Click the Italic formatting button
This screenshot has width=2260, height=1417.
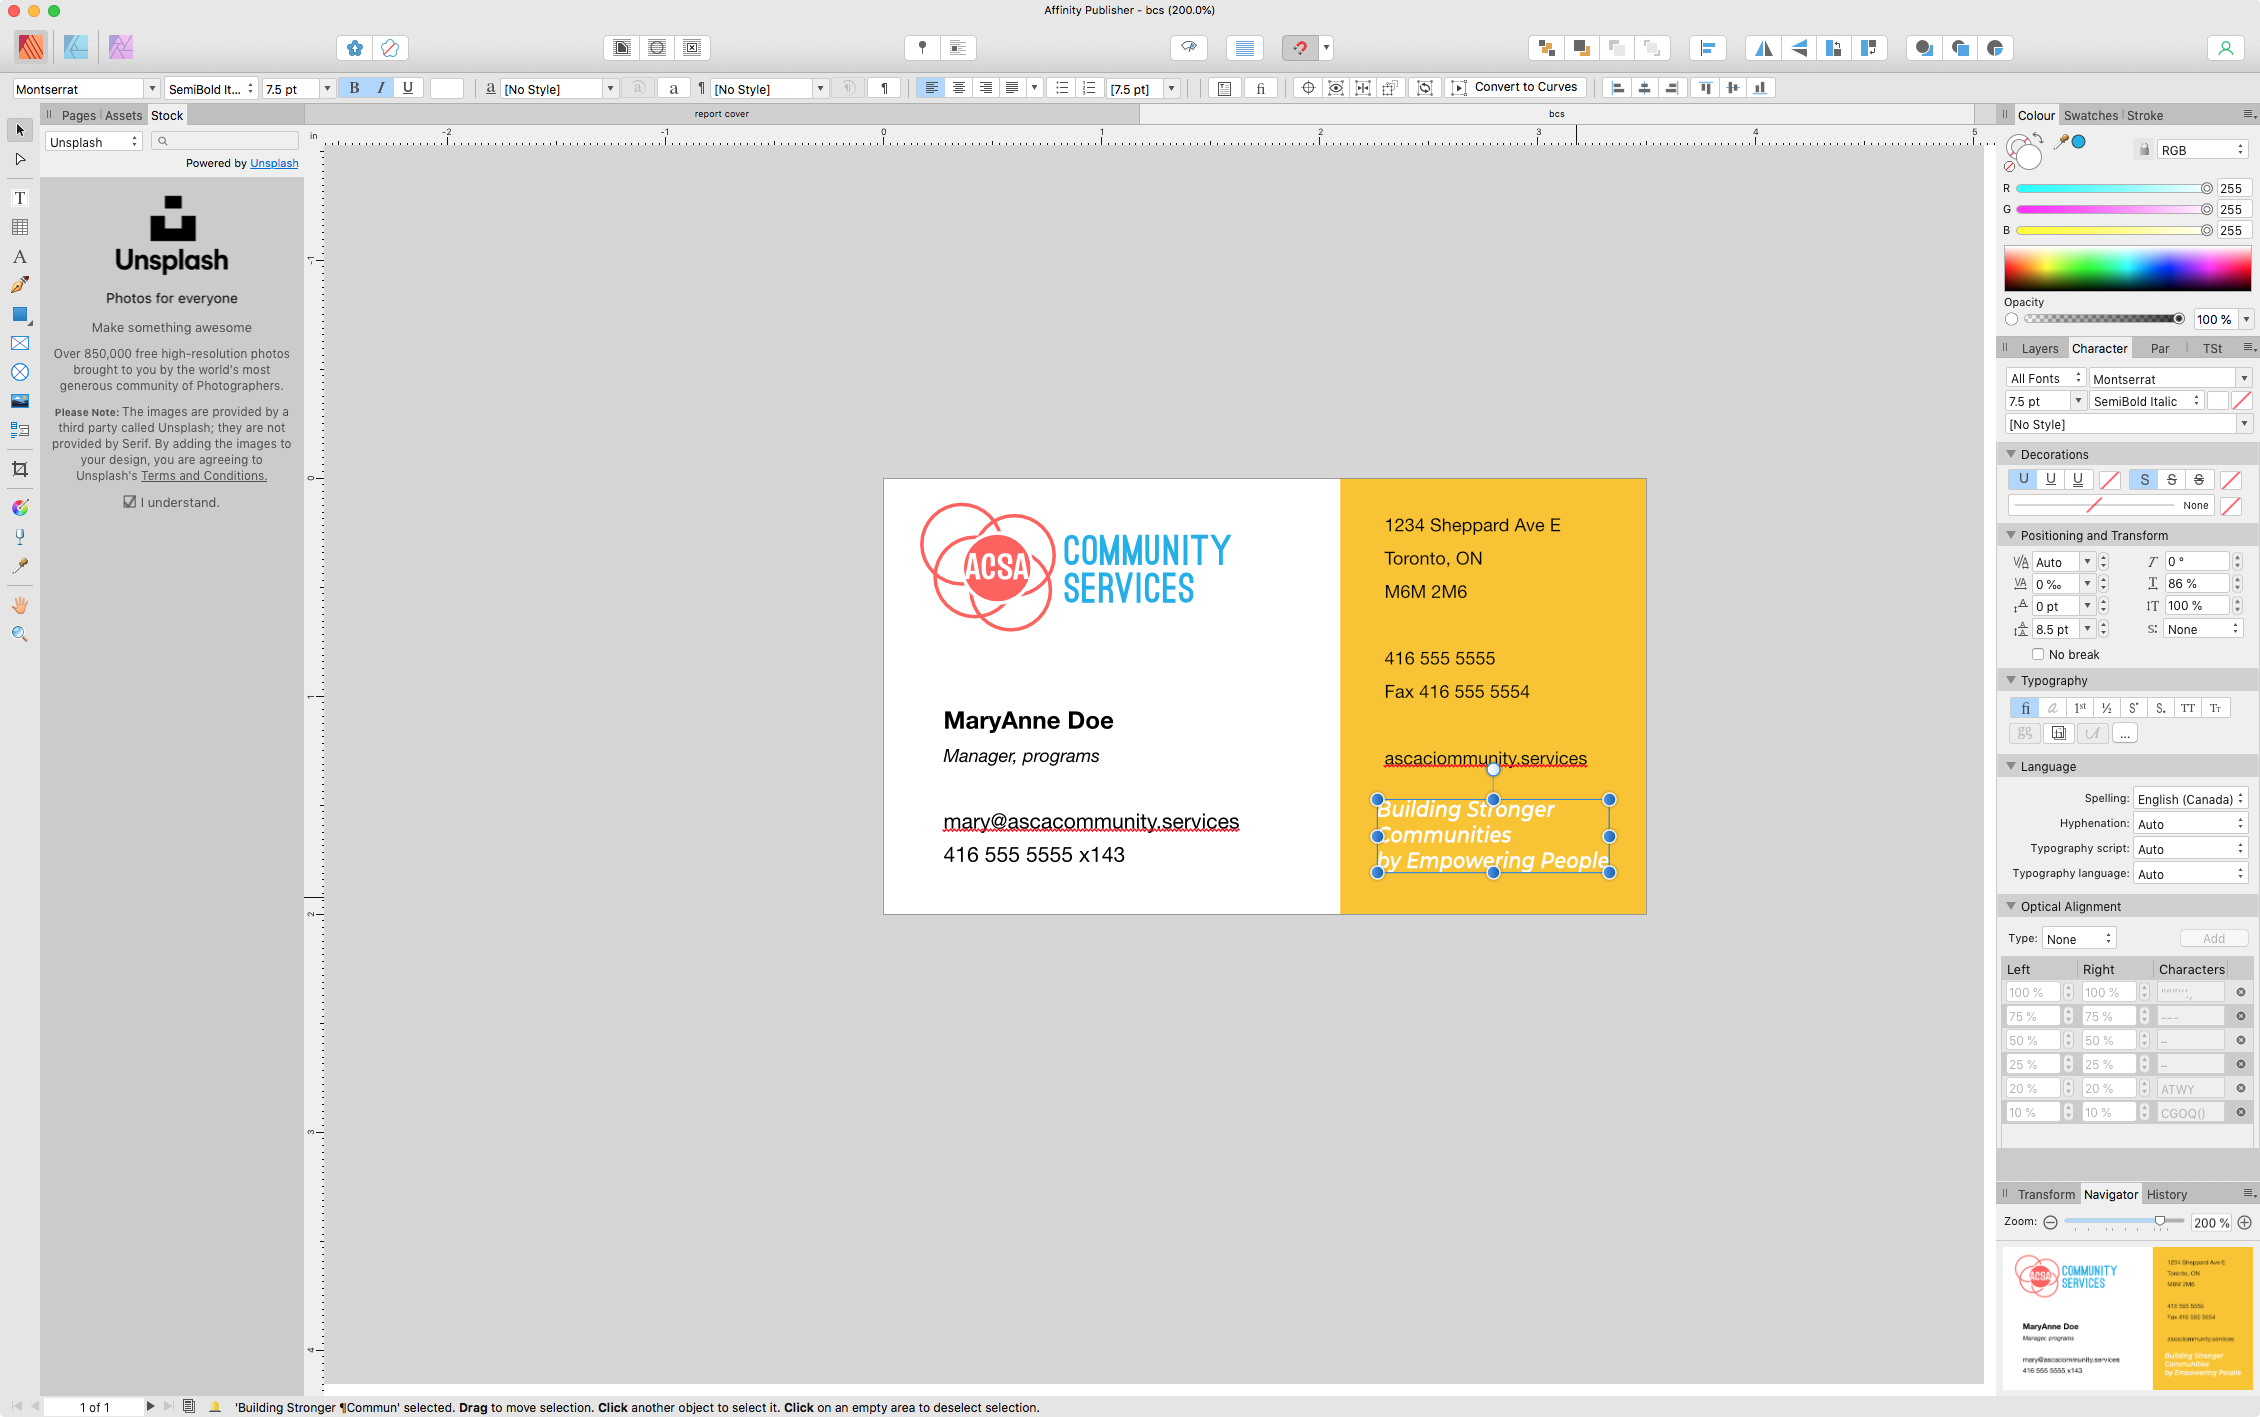381,88
